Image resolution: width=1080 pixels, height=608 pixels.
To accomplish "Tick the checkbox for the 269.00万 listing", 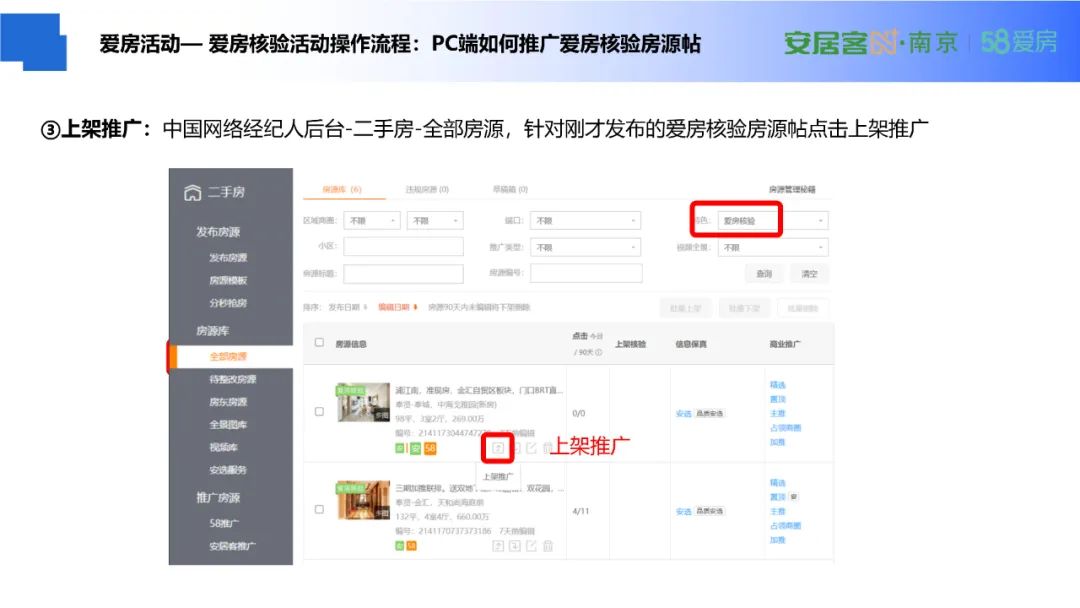I will [x=319, y=412].
